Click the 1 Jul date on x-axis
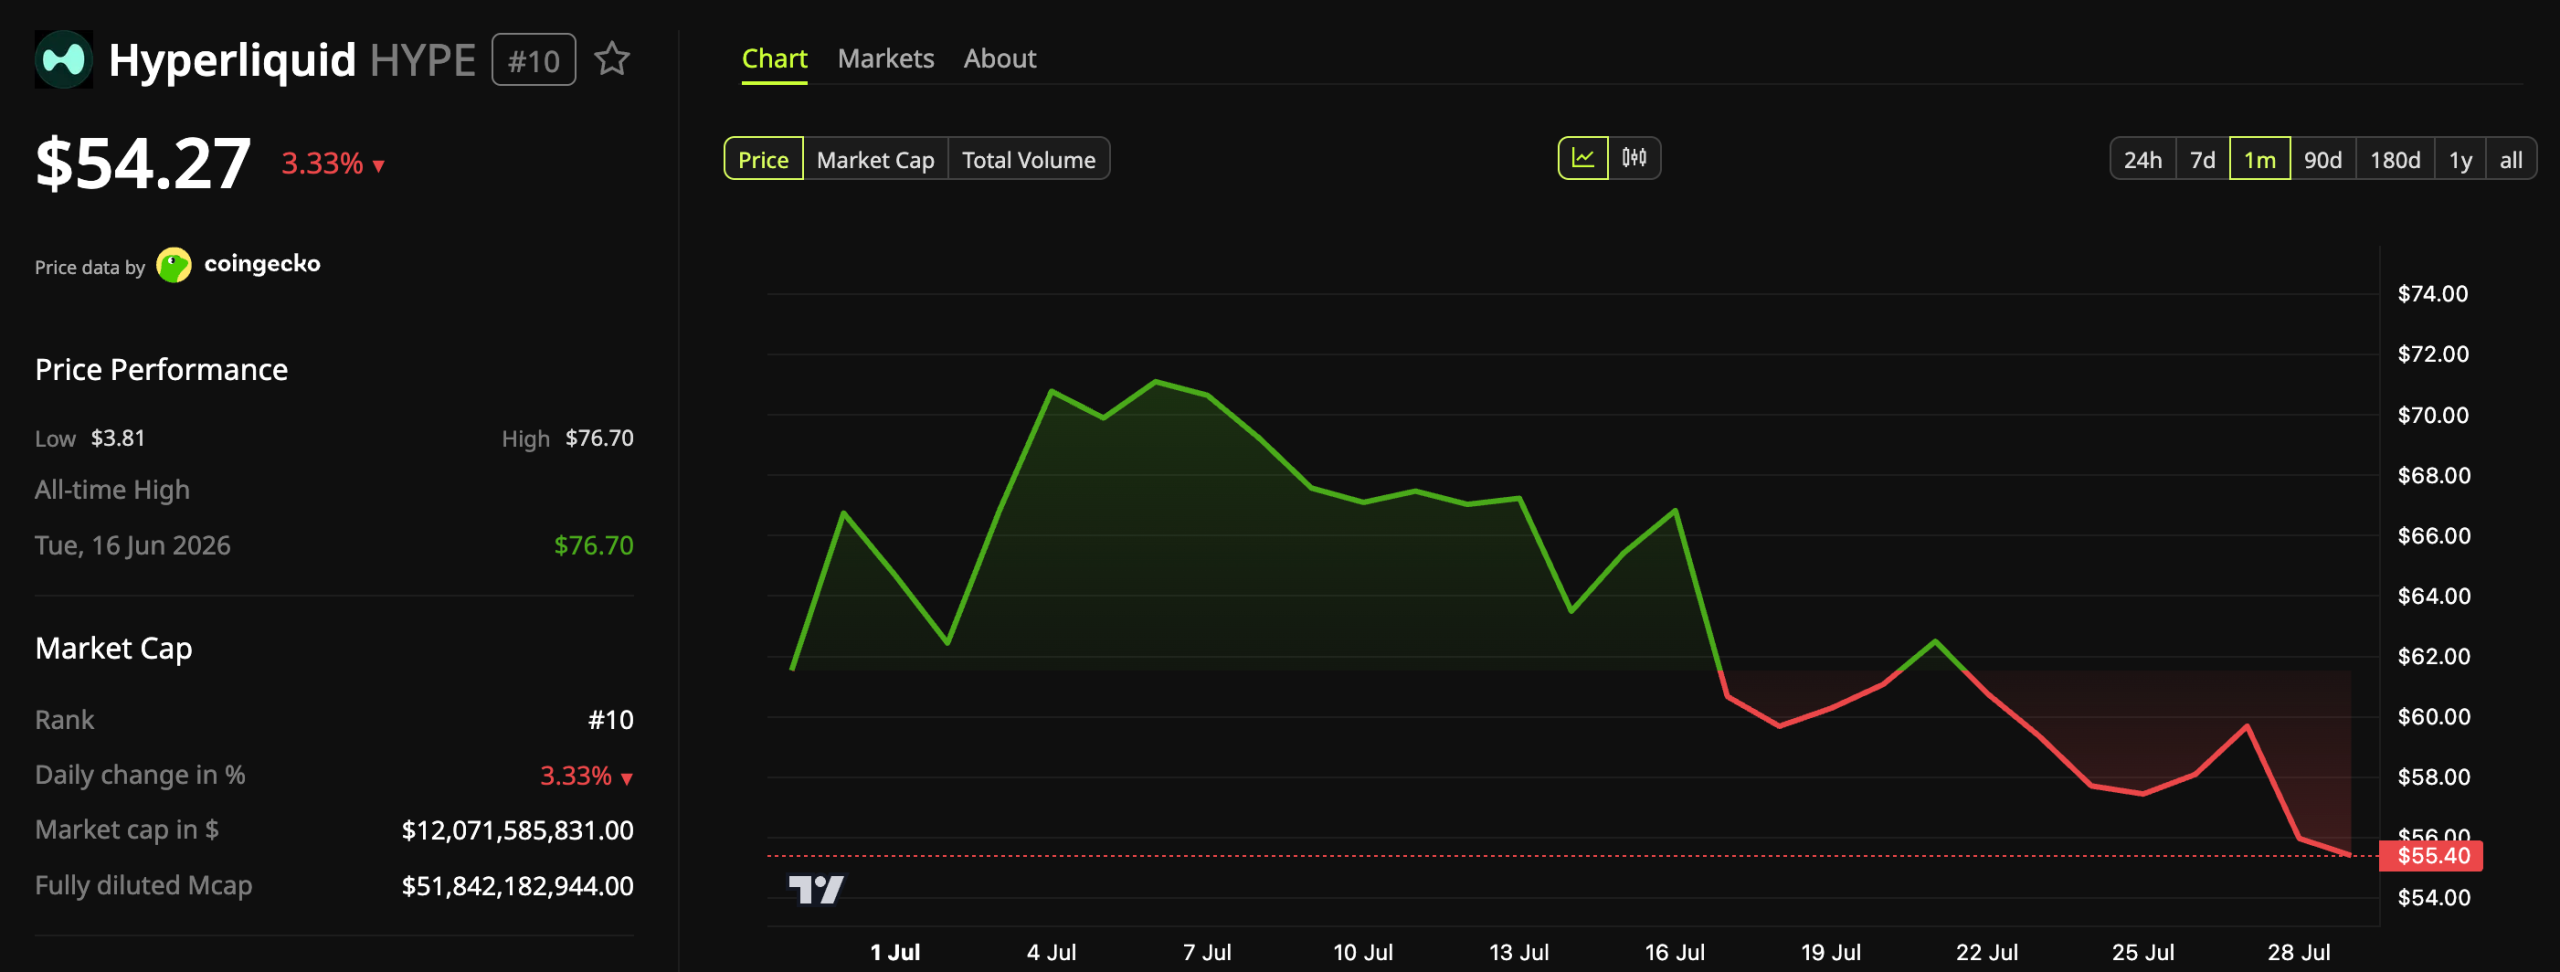2560x972 pixels. (895, 952)
